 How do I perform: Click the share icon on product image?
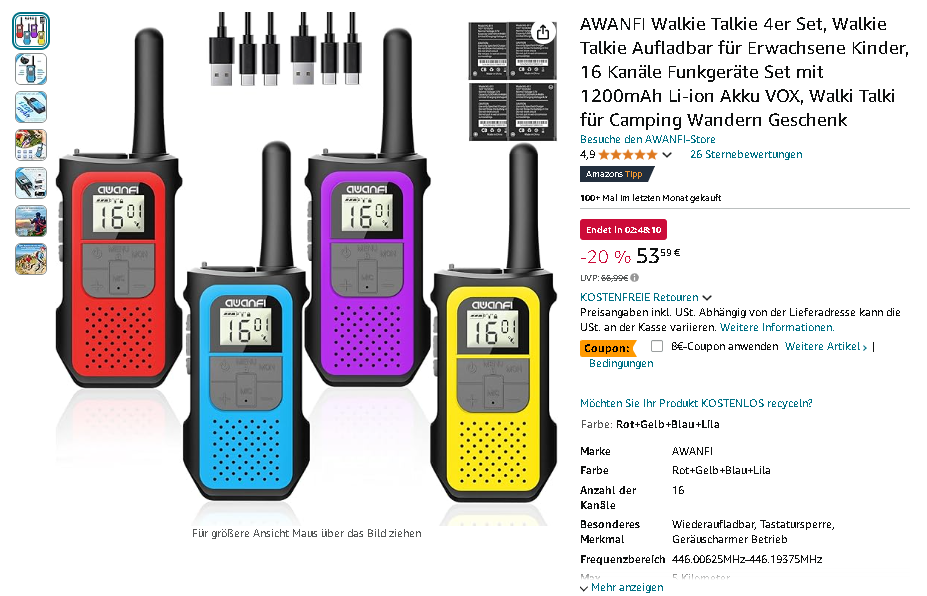click(543, 32)
